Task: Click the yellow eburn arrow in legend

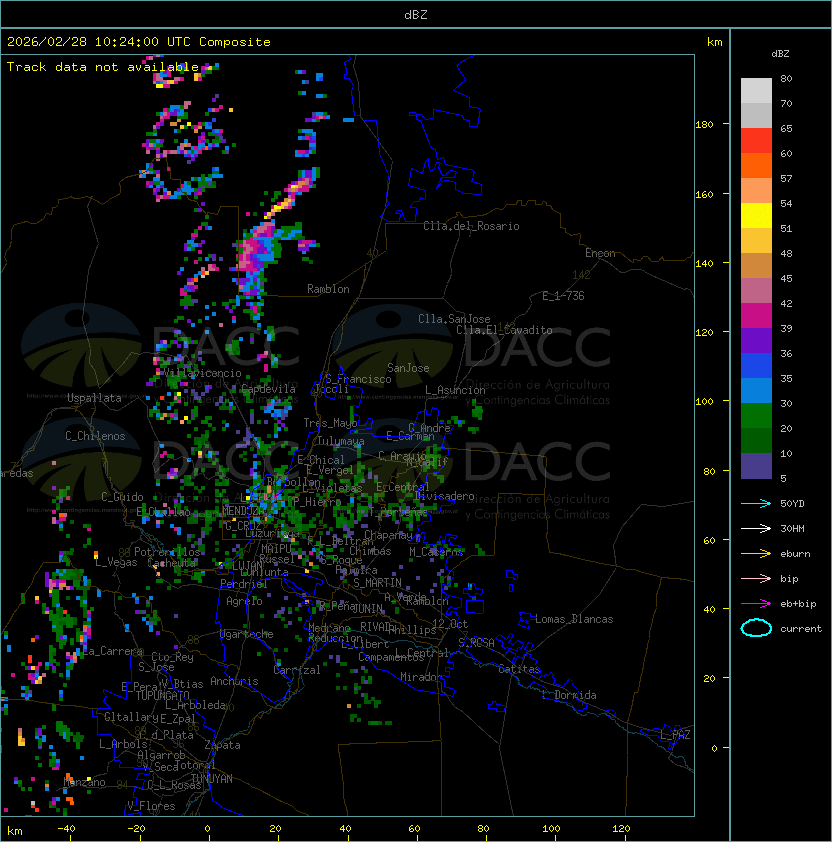Action: coord(756,554)
